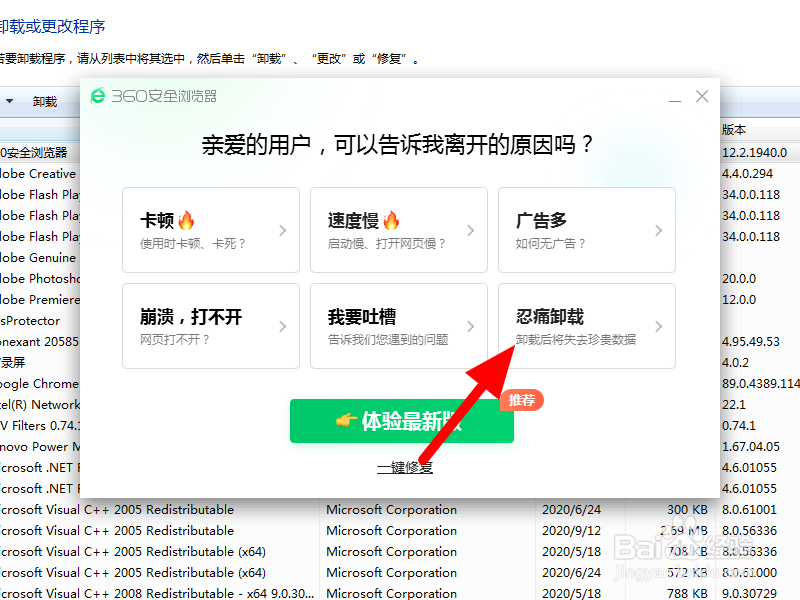
Task: Select the V Filters 0.74.1 row
Action: pos(40,426)
